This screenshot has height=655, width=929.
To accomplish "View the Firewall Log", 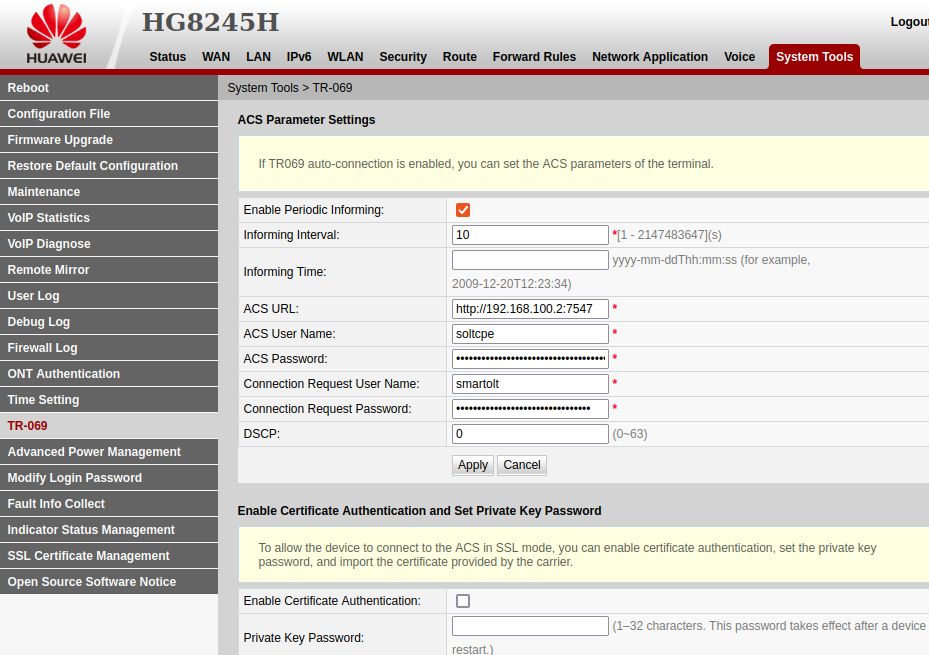I will click(x=109, y=348).
